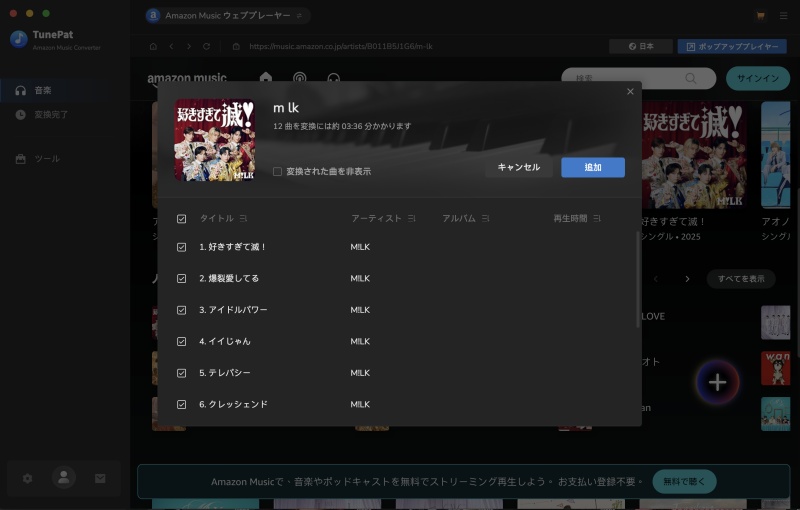This screenshot has width=800, height=510.
Task: Click the TunePat logo icon
Action: pos(19,39)
